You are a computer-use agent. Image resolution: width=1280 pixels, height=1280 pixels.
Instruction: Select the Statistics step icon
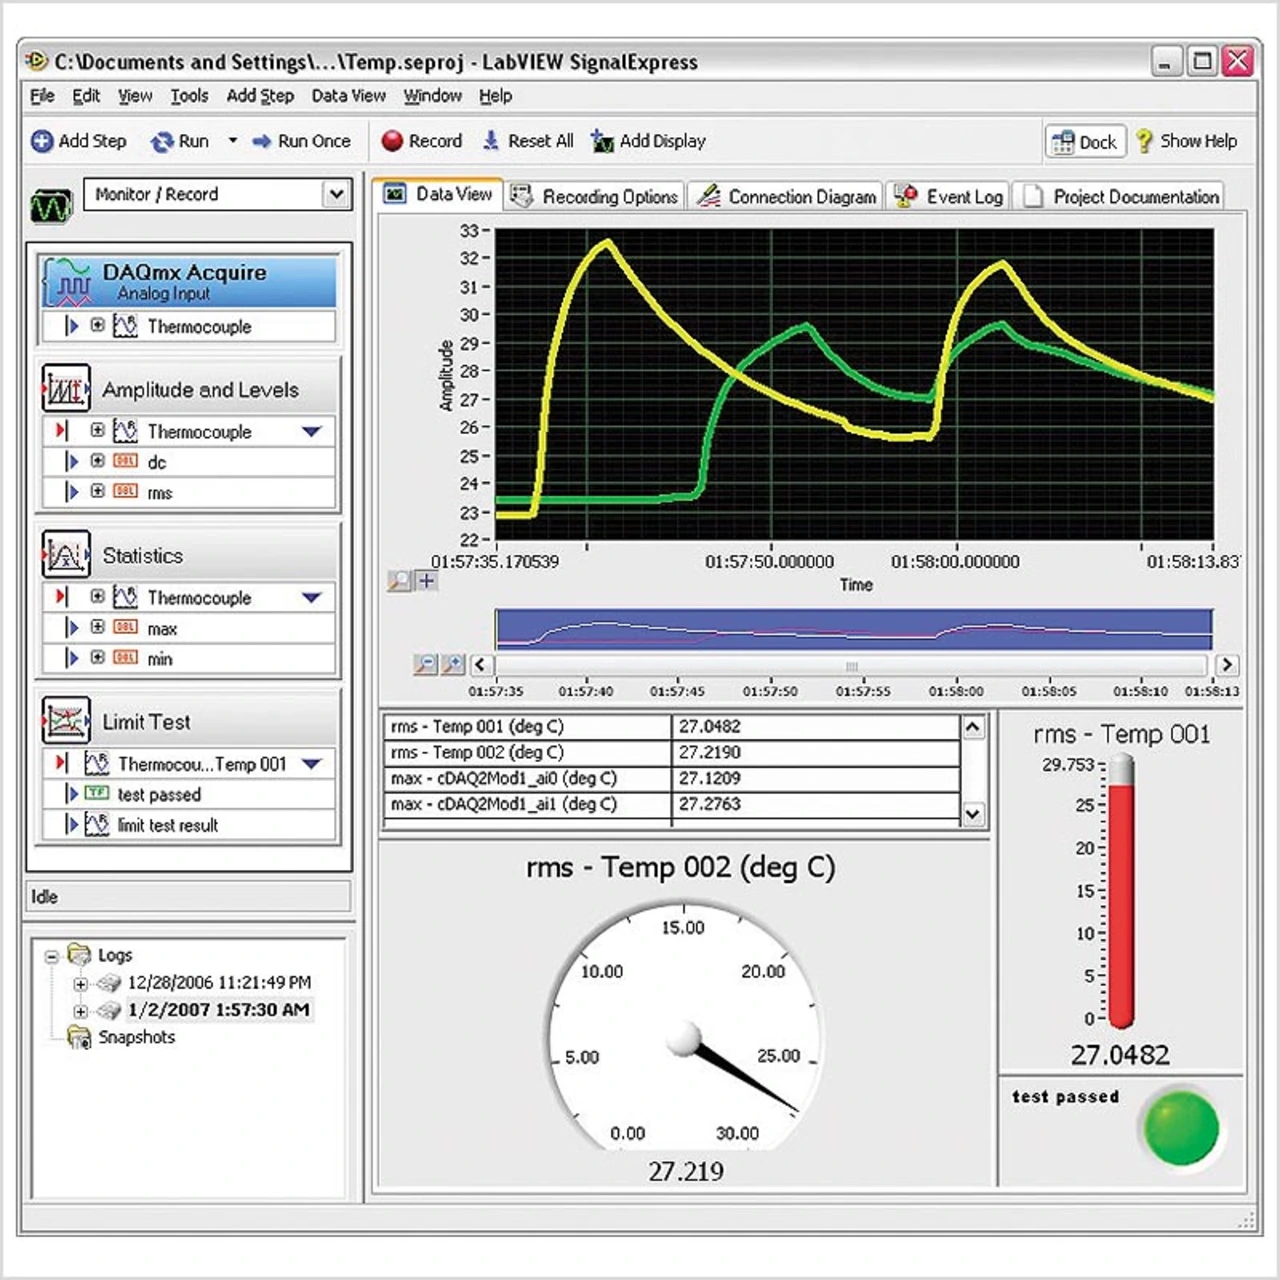click(66, 554)
